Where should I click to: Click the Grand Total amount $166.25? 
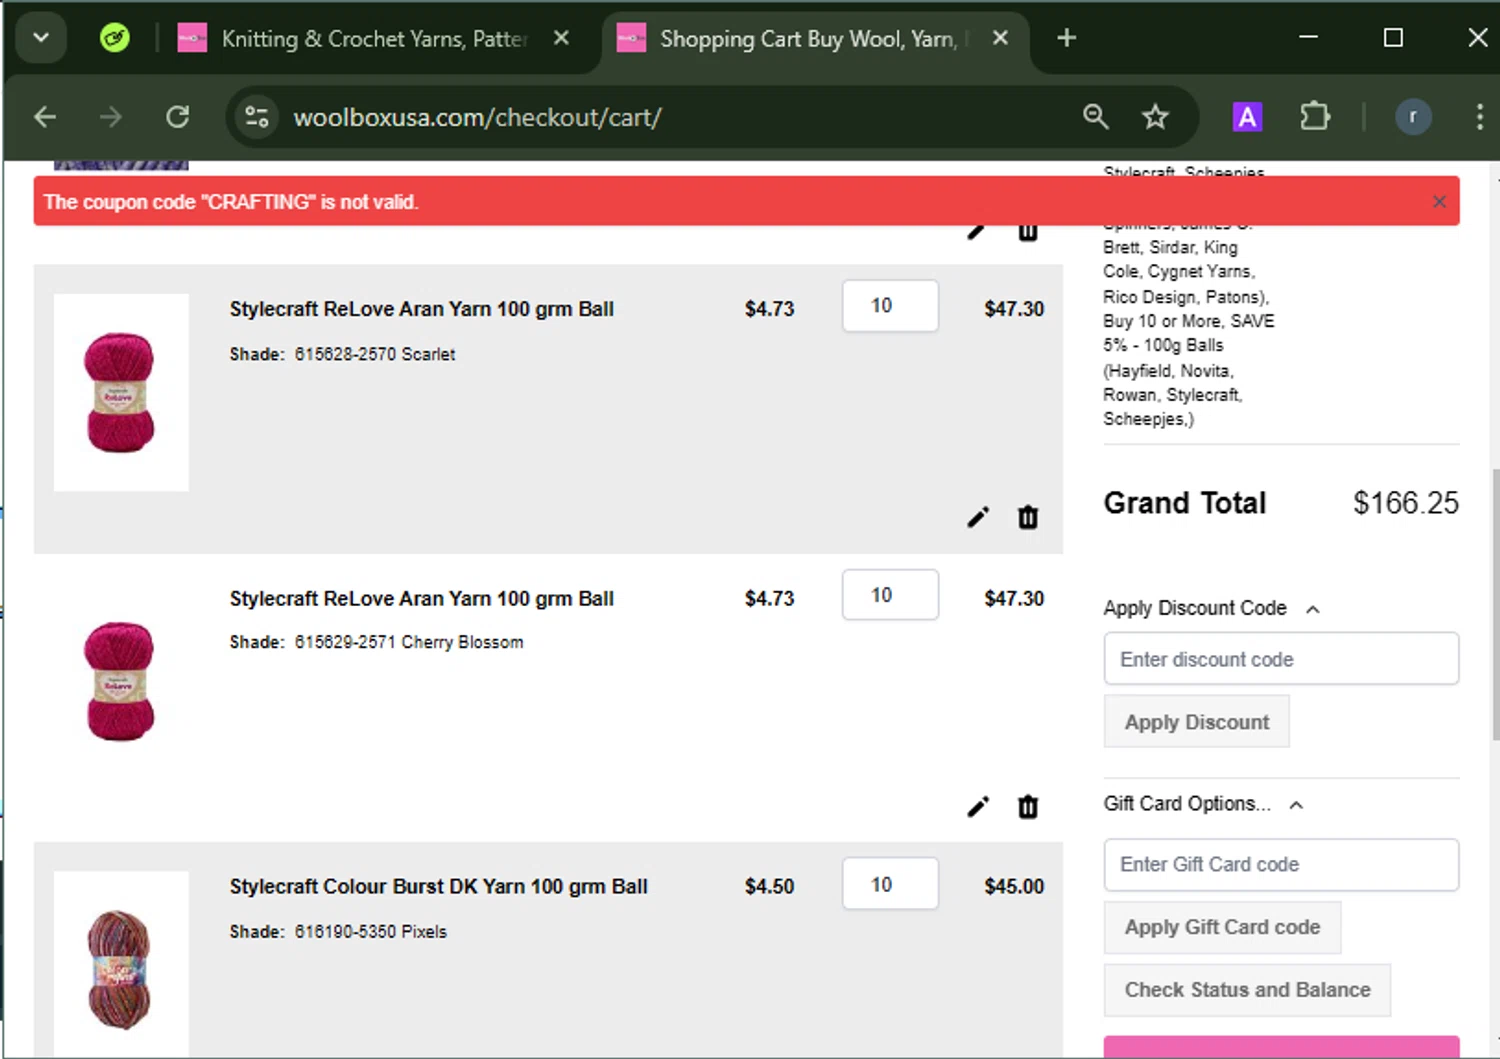pyautogui.click(x=1406, y=503)
